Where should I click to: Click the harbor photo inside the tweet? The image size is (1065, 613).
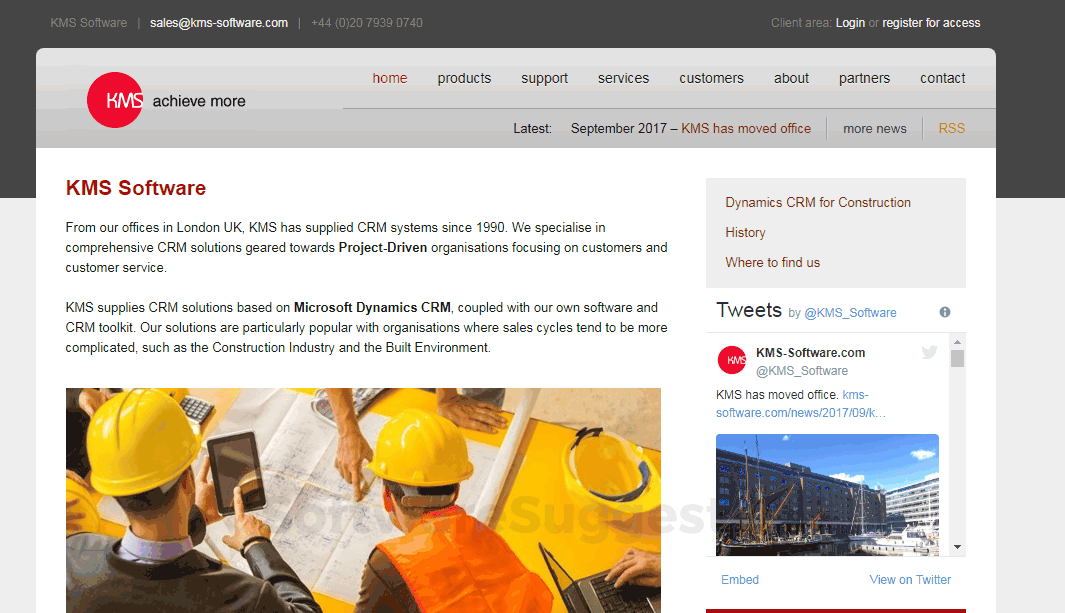tap(827, 494)
